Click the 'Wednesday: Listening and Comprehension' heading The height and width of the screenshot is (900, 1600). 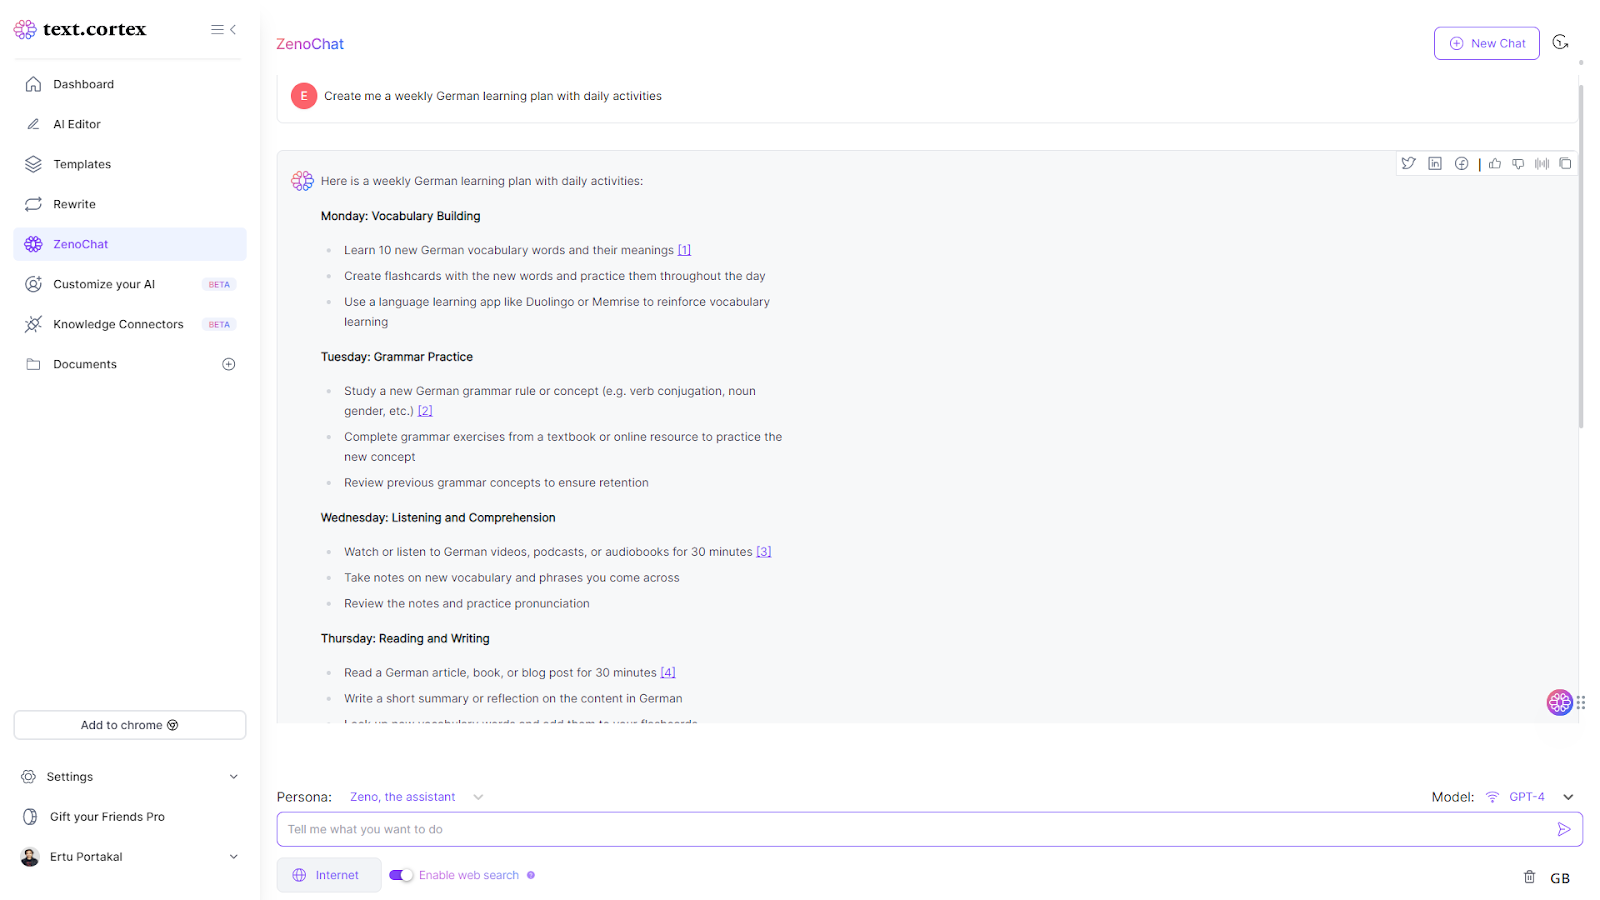pyautogui.click(x=438, y=518)
